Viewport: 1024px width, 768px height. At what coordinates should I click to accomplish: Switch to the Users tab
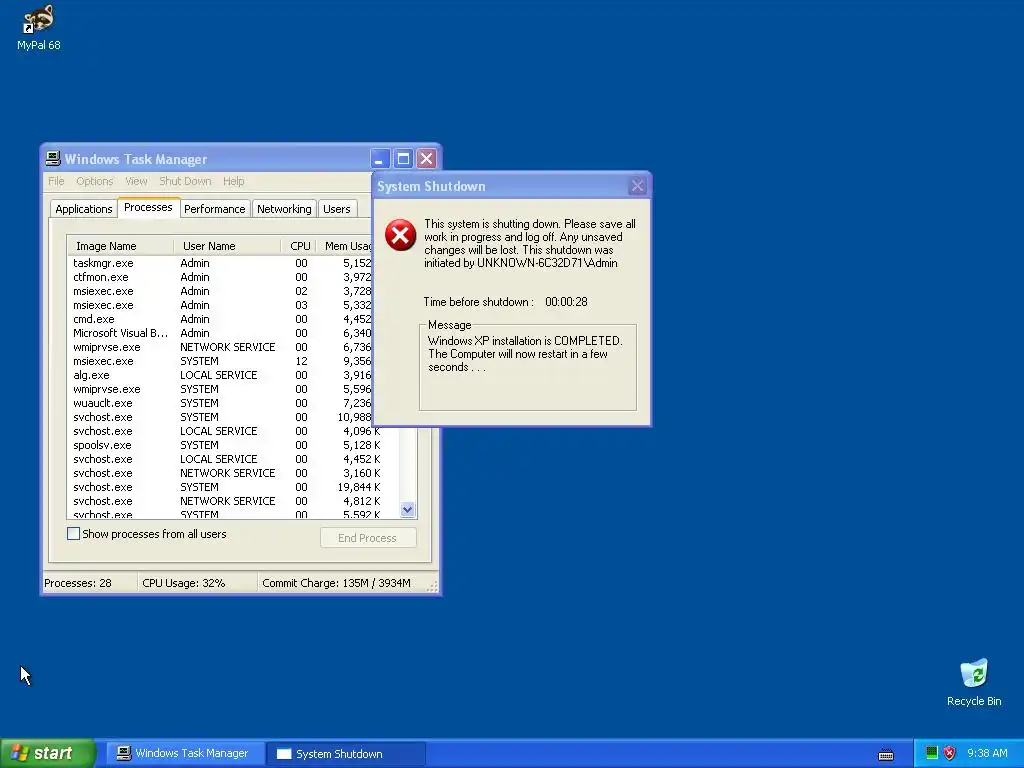click(x=337, y=209)
